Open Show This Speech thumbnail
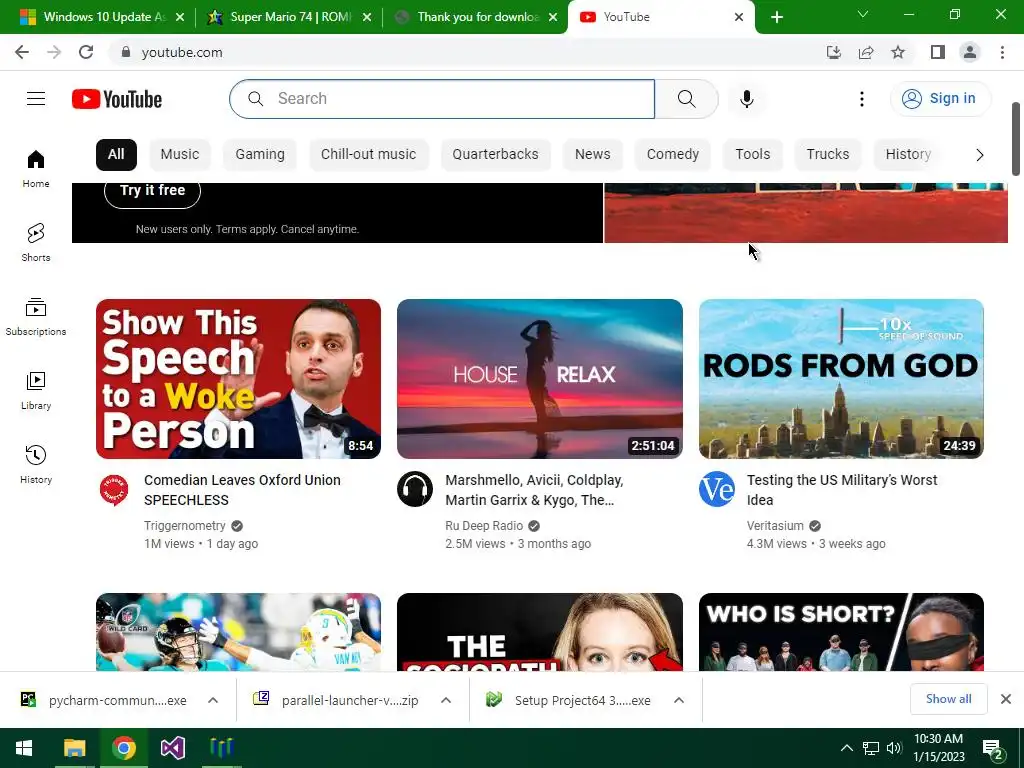Image resolution: width=1024 pixels, height=768 pixels. 238,379
